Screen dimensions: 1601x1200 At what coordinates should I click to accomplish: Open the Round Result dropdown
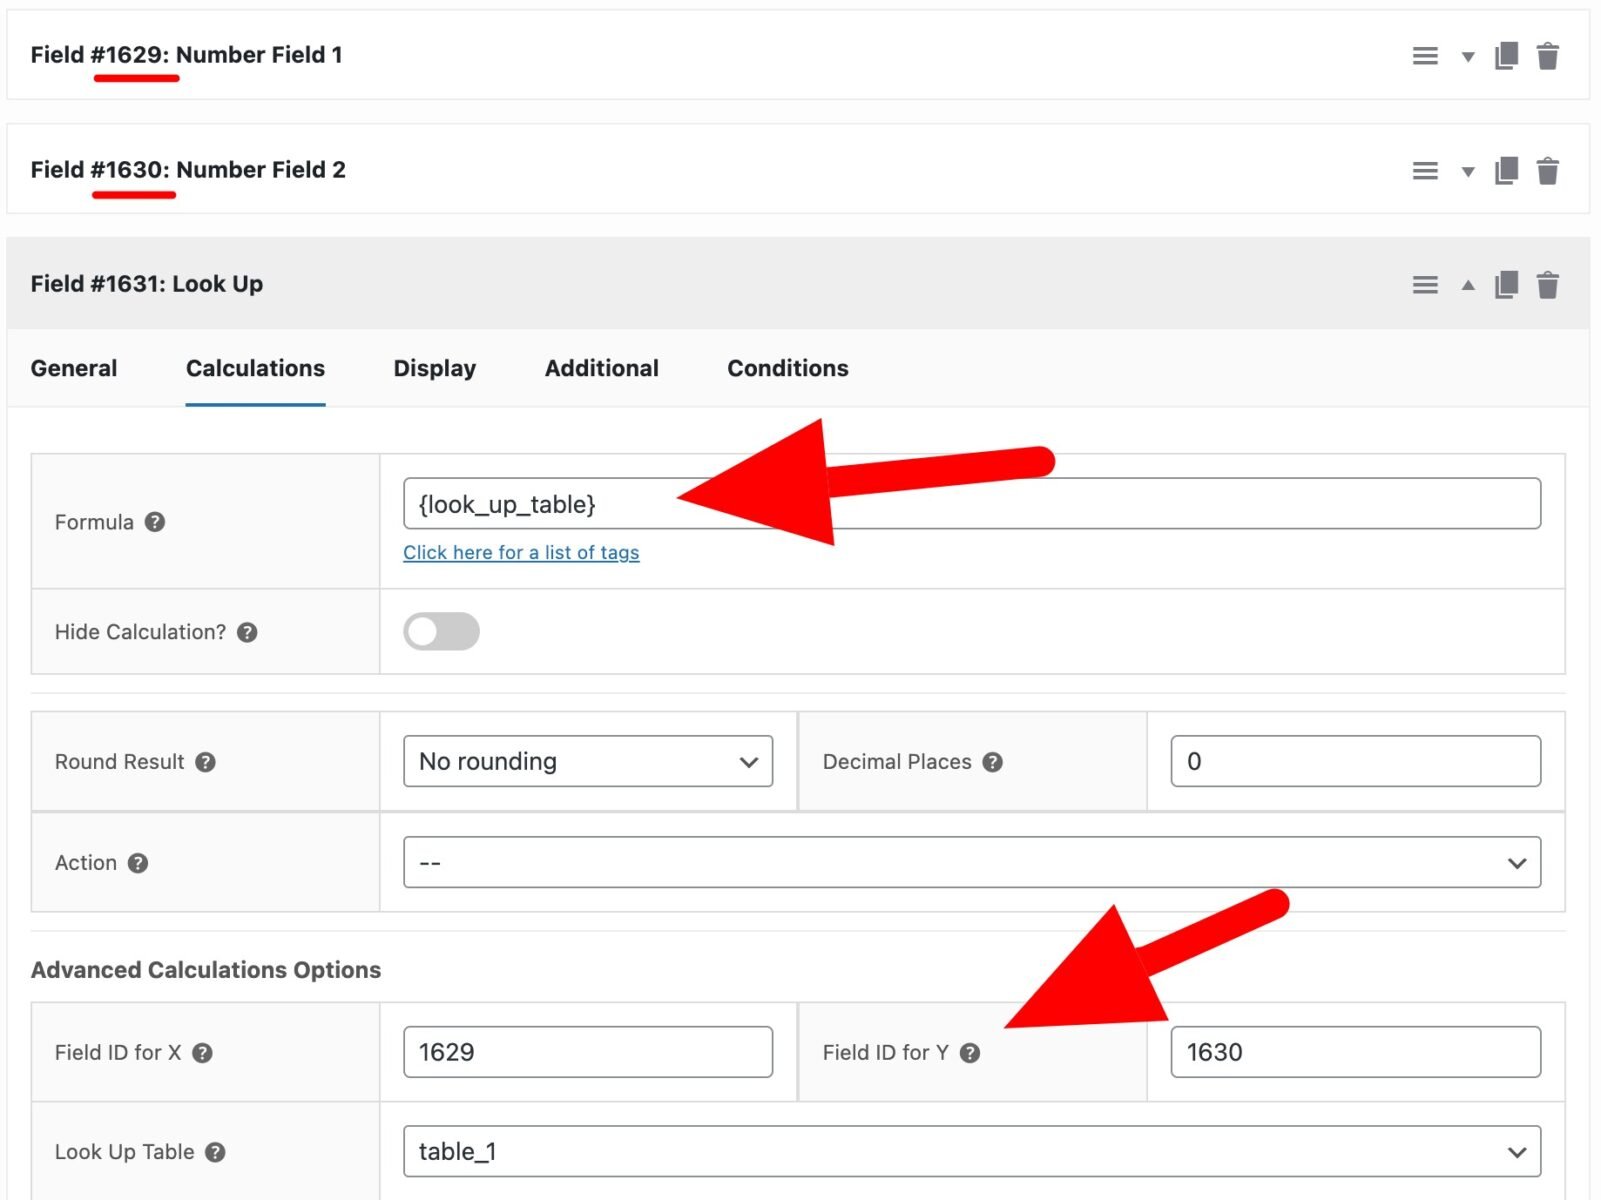[x=588, y=761]
